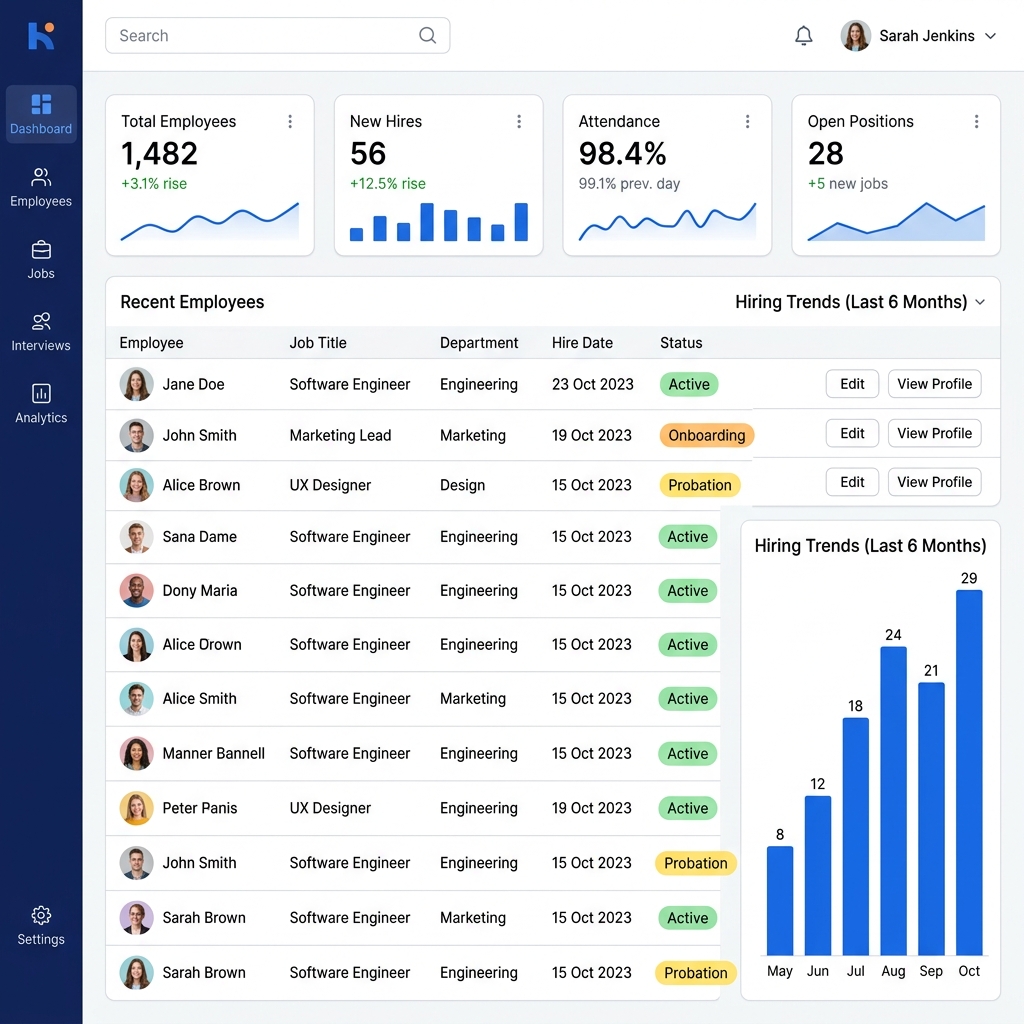Edit Alice Brown's record

point(852,482)
